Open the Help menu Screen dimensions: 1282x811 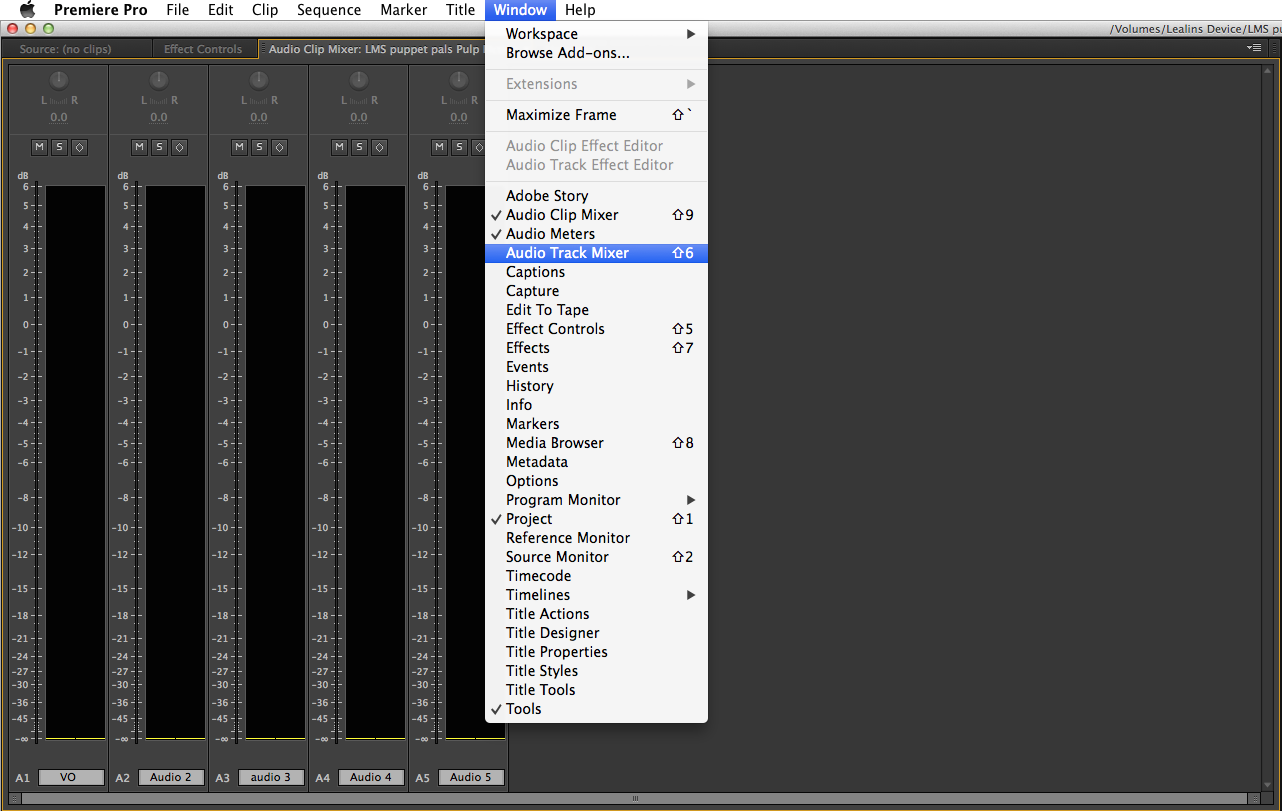580,10
